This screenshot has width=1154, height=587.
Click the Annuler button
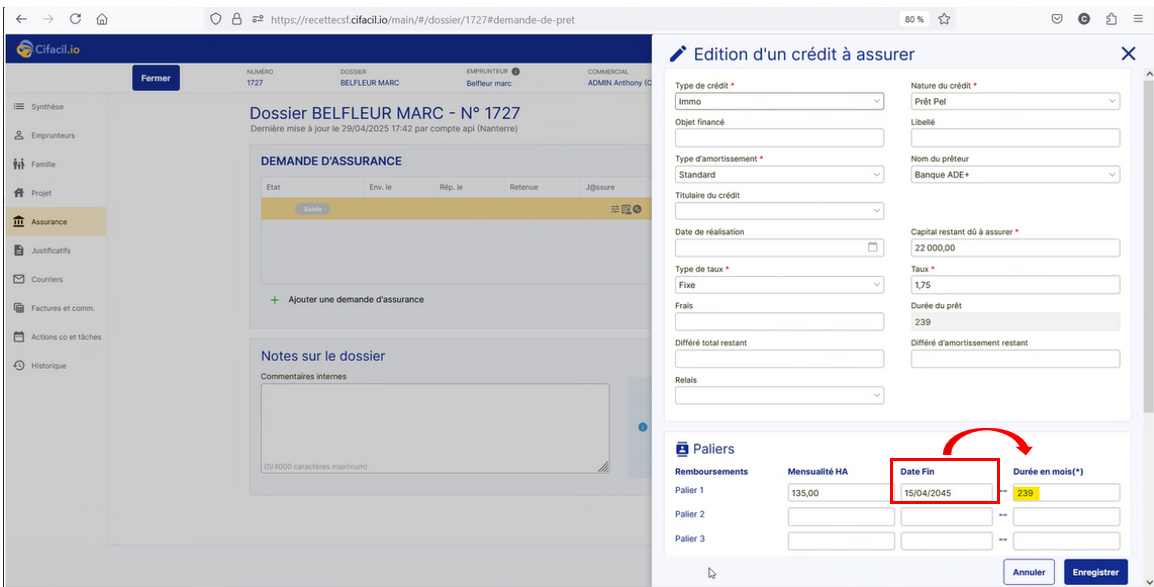pyautogui.click(x=1029, y=572)
